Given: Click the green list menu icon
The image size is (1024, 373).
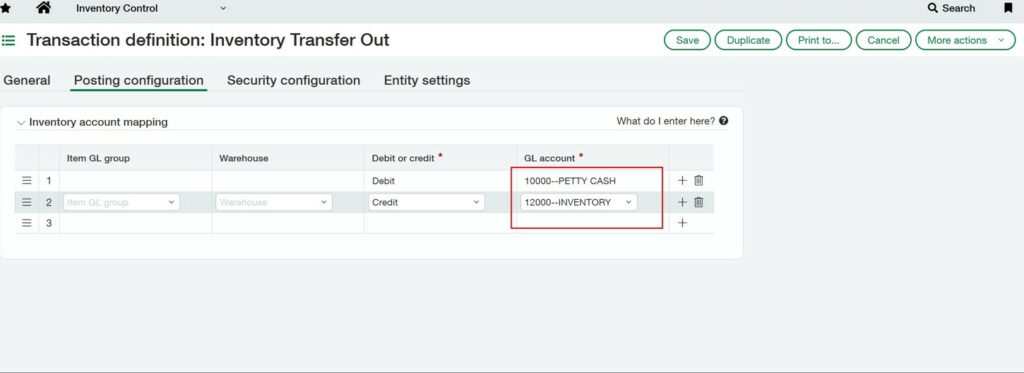Looking at the screenshot, I should (x=8, y=41).
